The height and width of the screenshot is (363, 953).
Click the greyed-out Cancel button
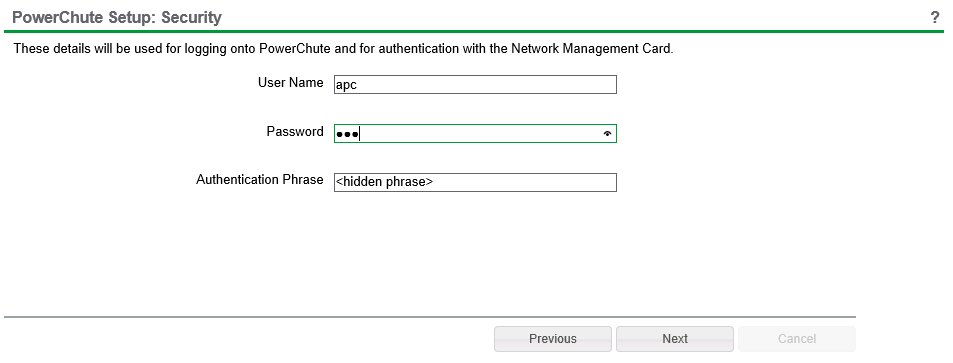click(x=797, y=339)
